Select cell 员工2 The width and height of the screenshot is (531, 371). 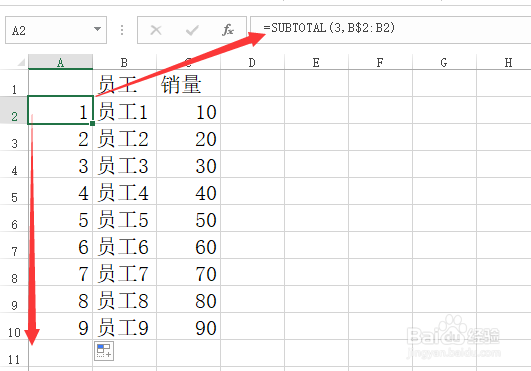(x=124, y=137)
